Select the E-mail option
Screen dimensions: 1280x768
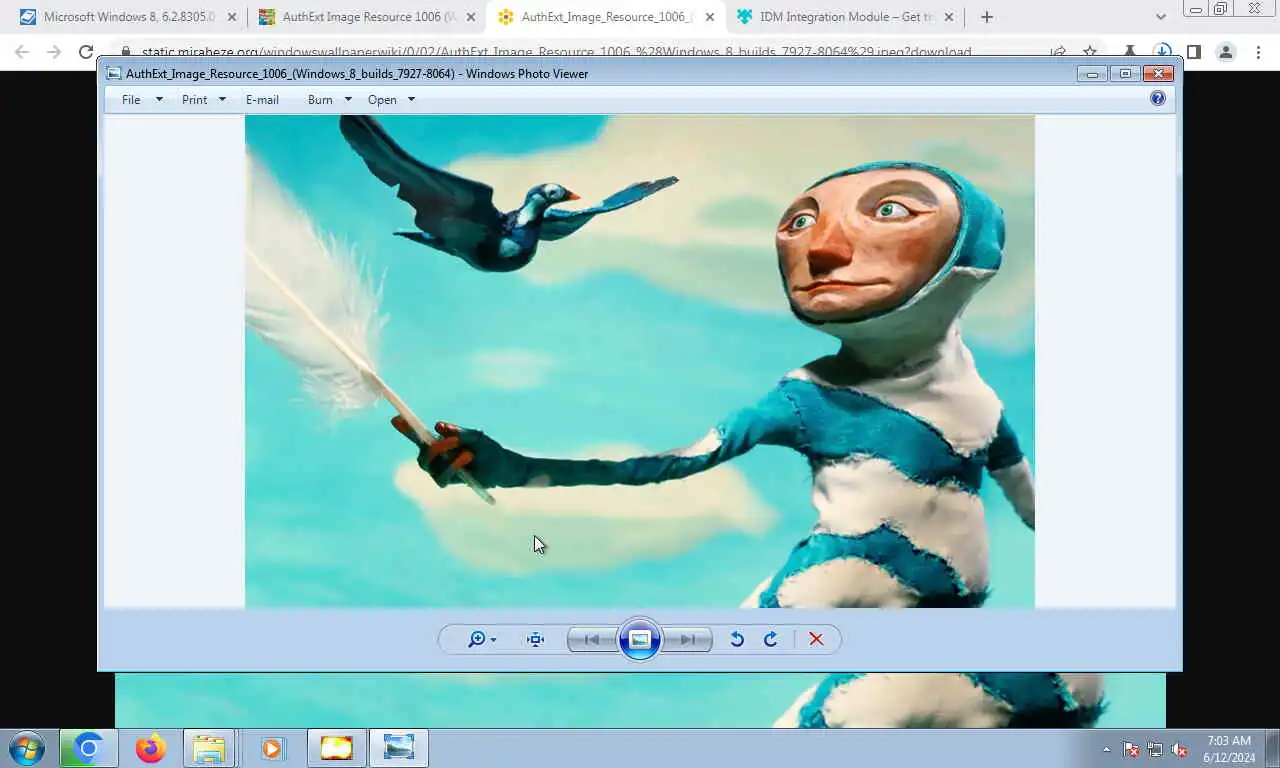(x=262, y=100)
